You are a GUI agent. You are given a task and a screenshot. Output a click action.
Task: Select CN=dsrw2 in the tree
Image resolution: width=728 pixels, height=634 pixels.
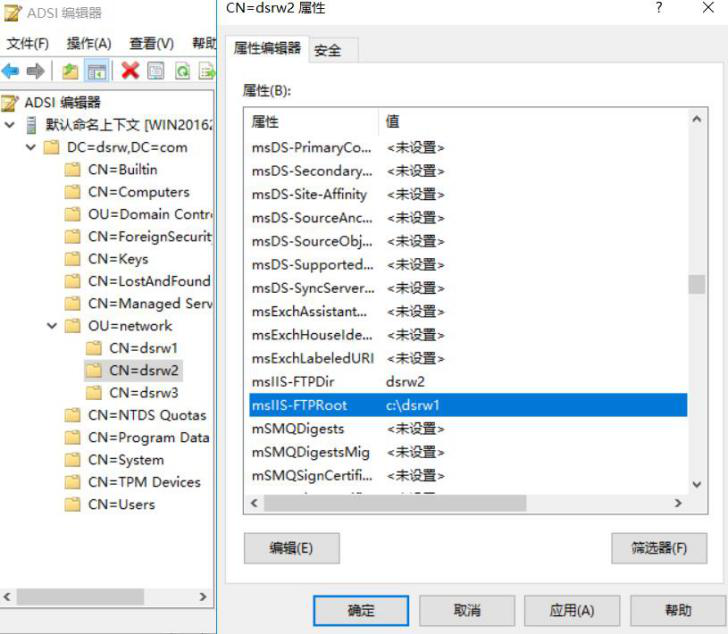point(143,370)
